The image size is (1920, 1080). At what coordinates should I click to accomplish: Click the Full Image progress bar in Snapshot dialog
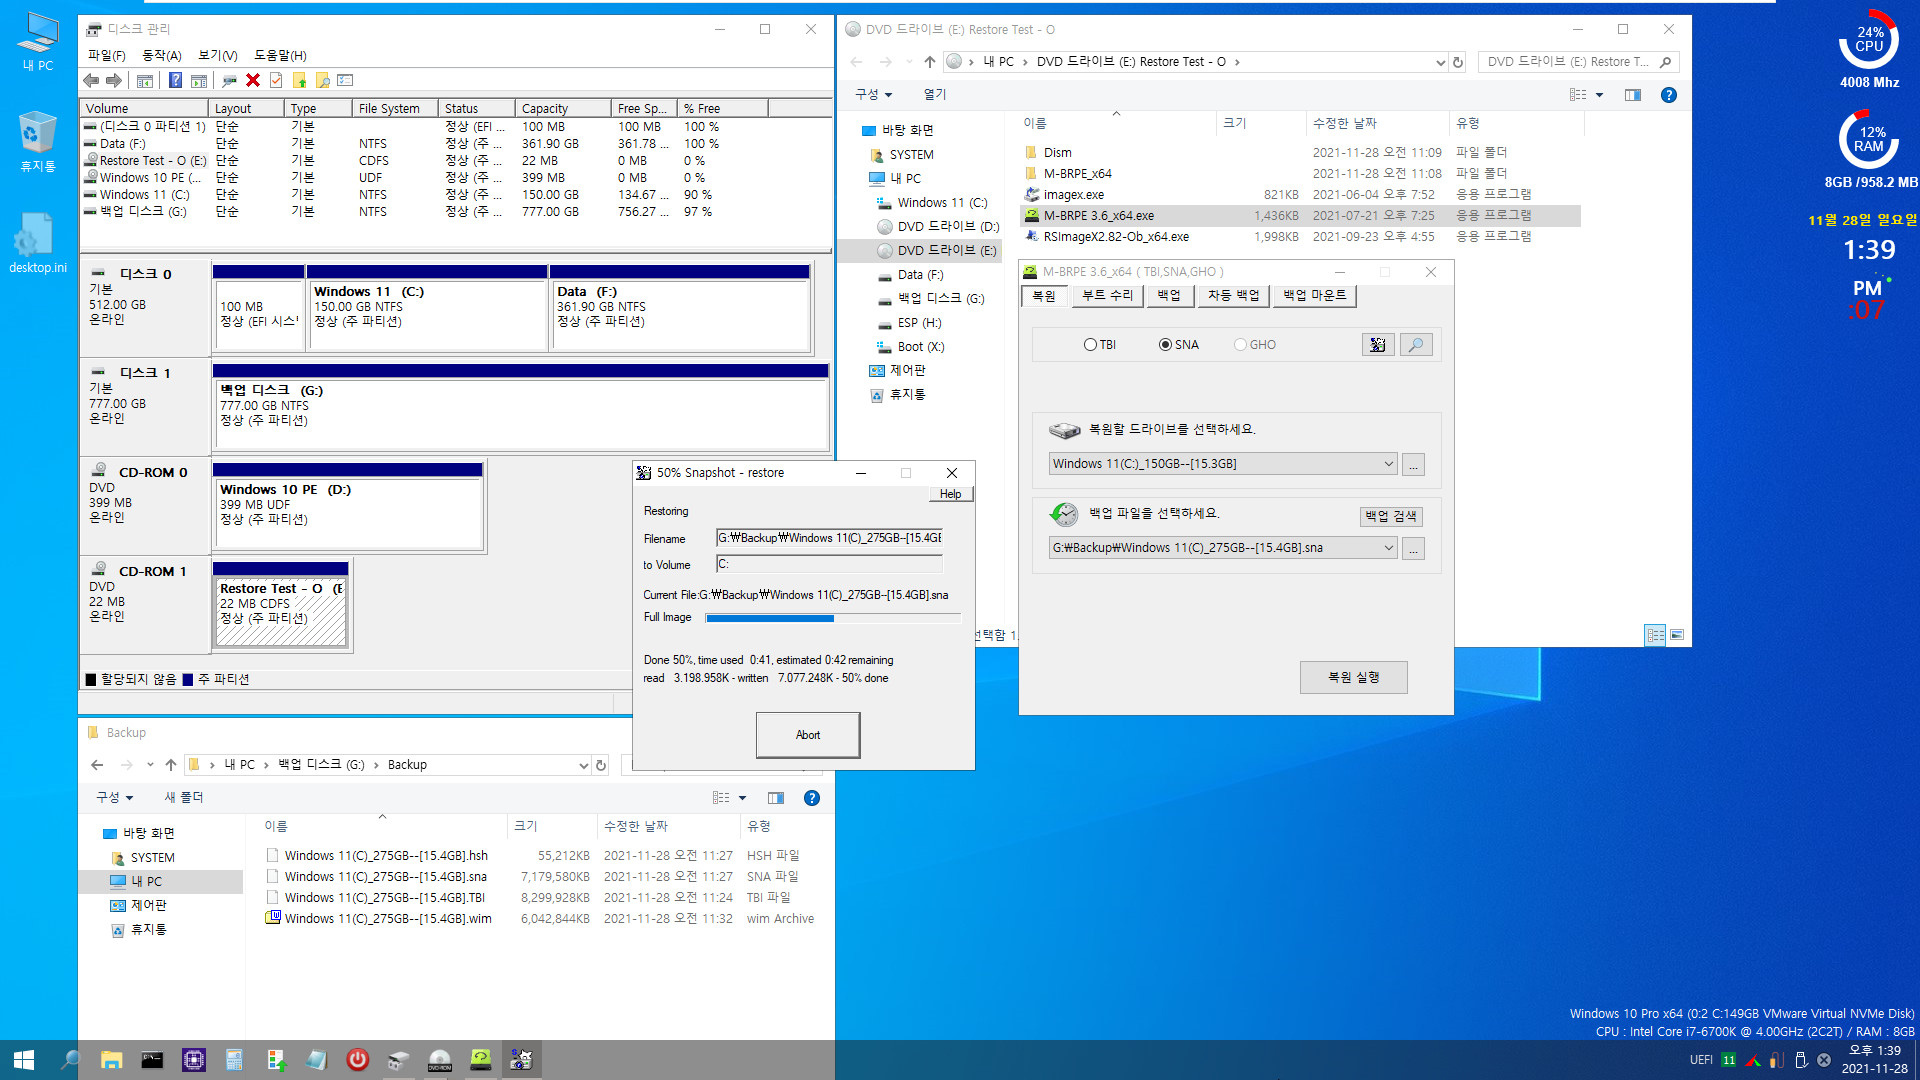pos(833,618)
